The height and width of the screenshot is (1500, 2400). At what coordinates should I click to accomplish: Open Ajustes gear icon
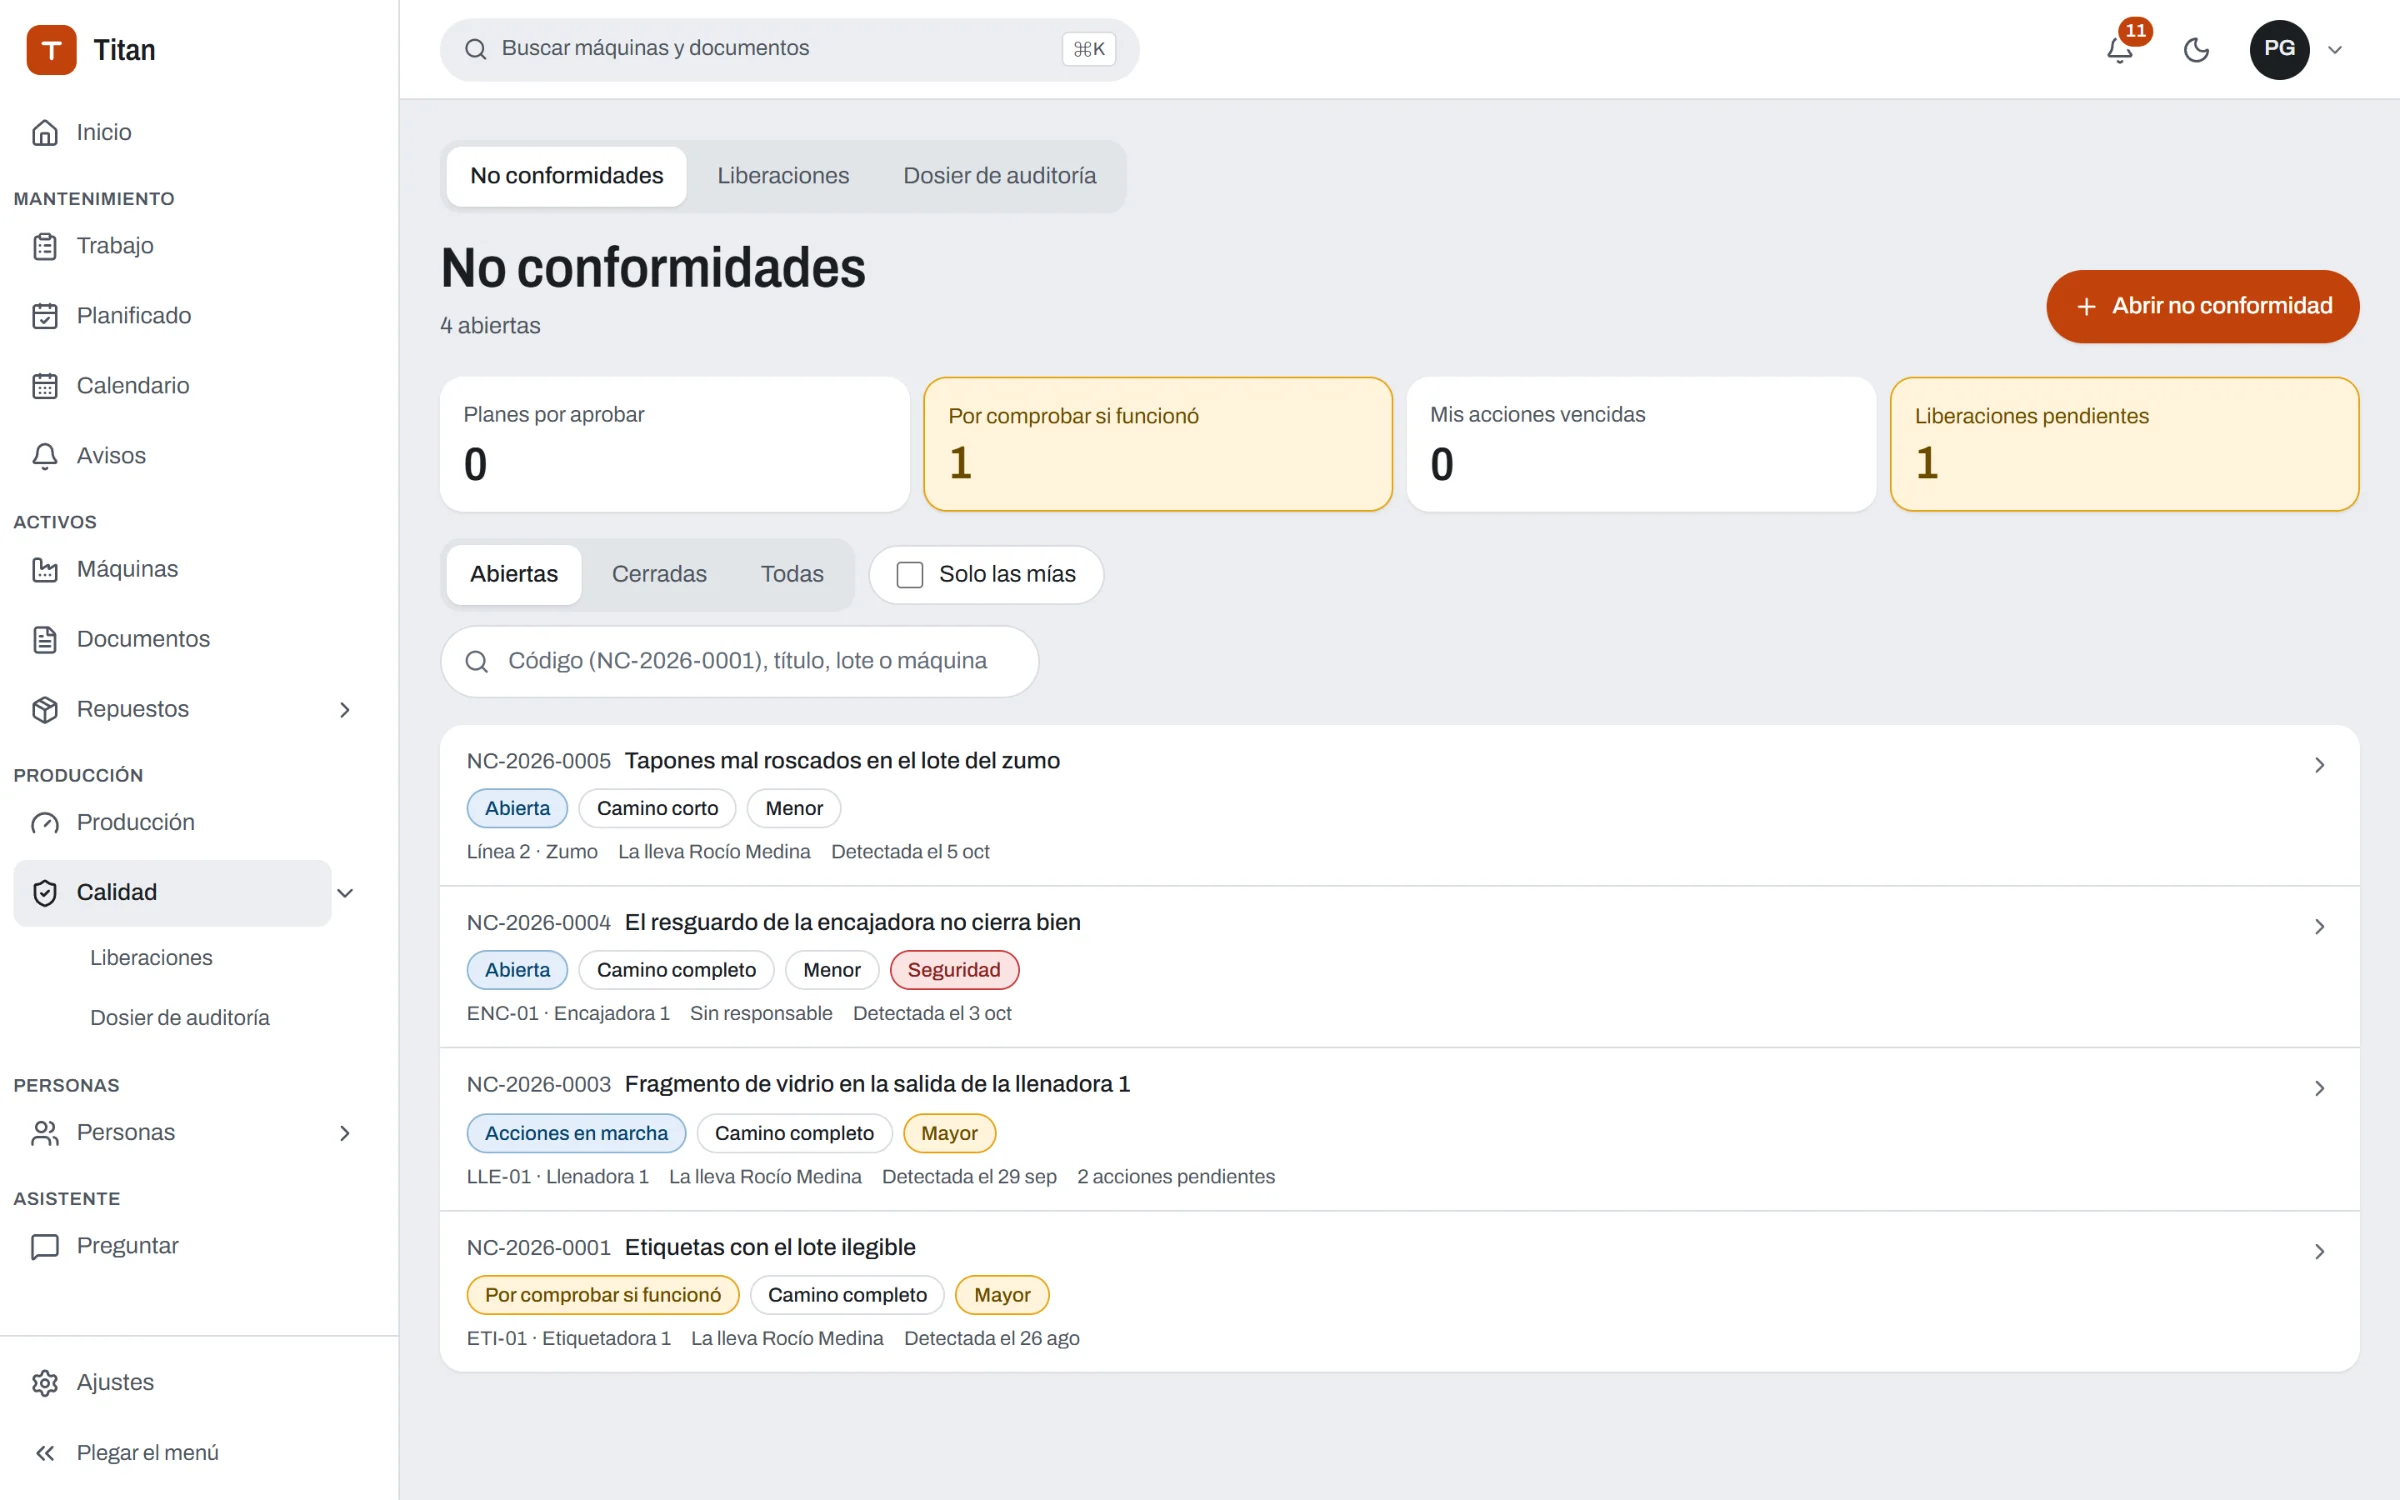(x=45, y=1382)
